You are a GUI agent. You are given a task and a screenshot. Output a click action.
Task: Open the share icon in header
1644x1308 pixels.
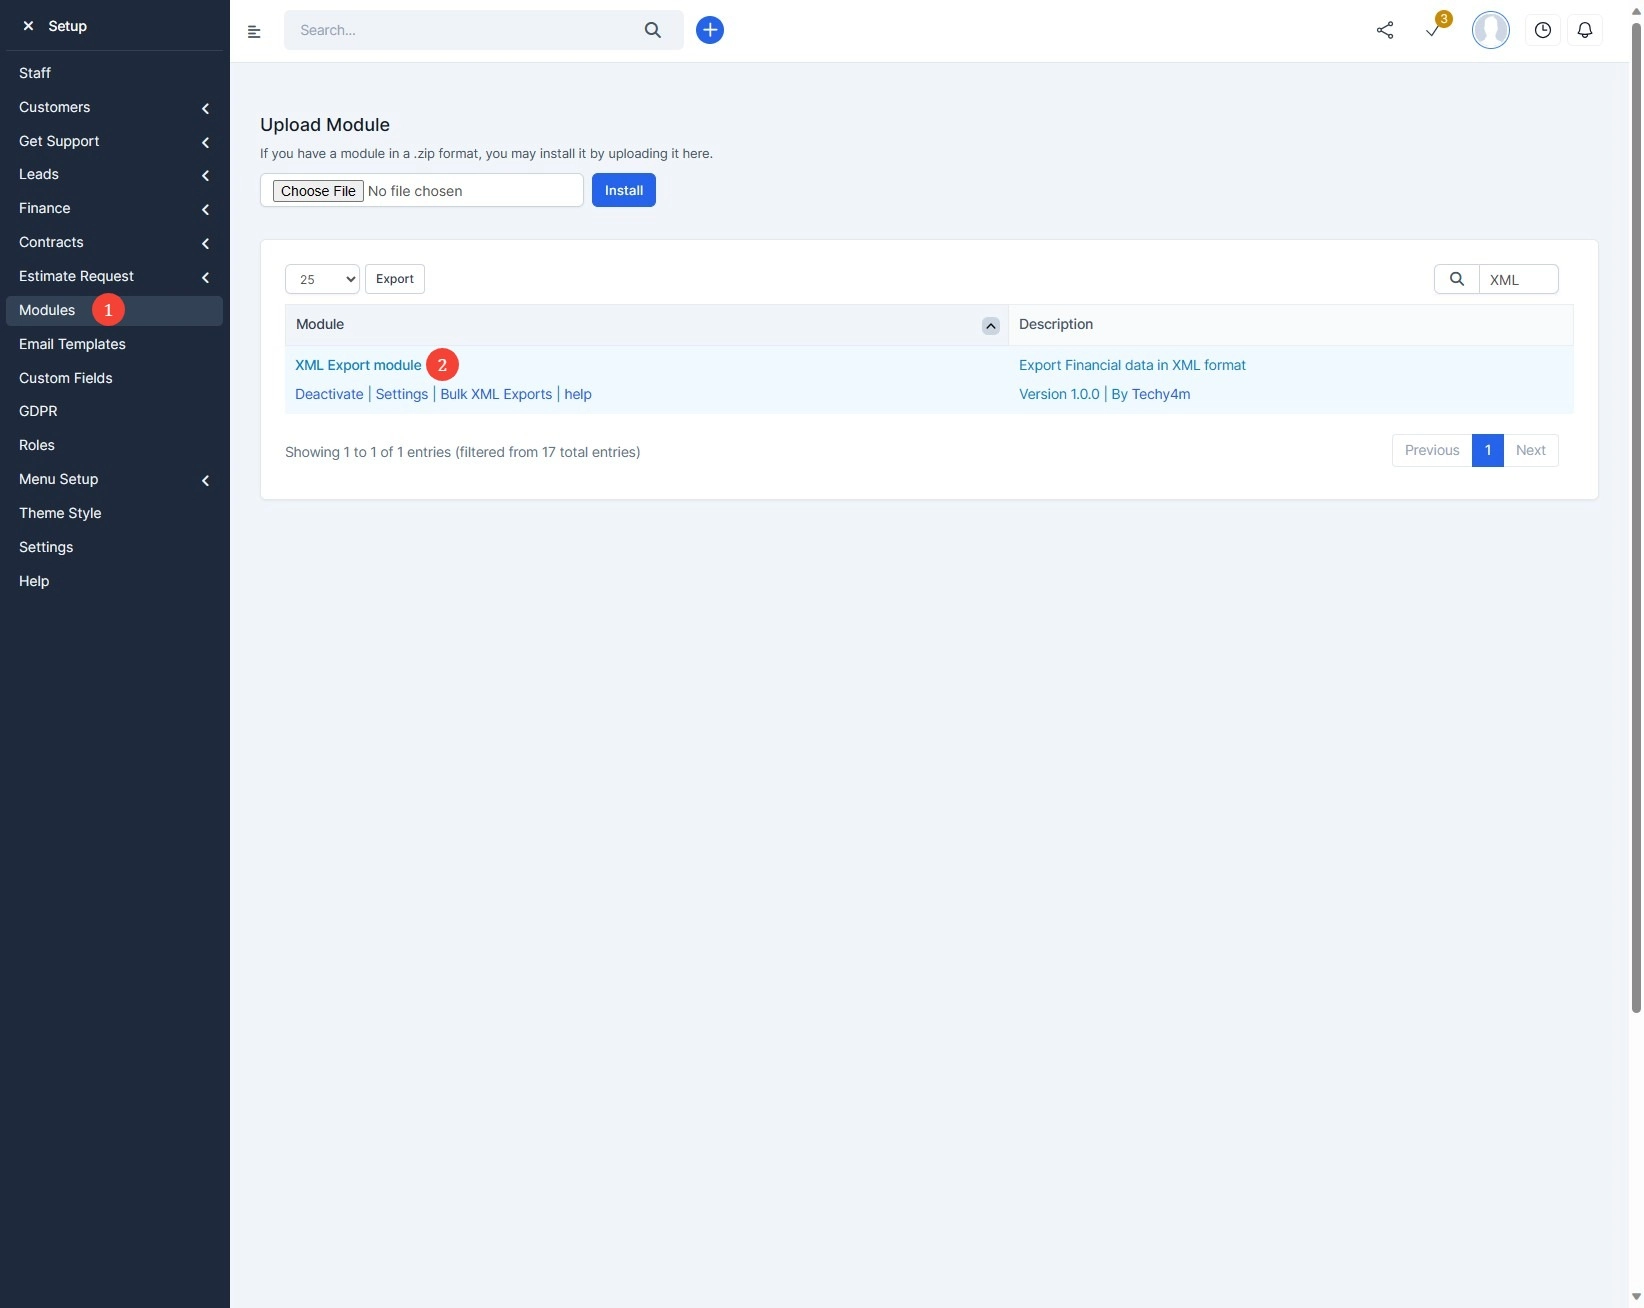pos(1384,30)
